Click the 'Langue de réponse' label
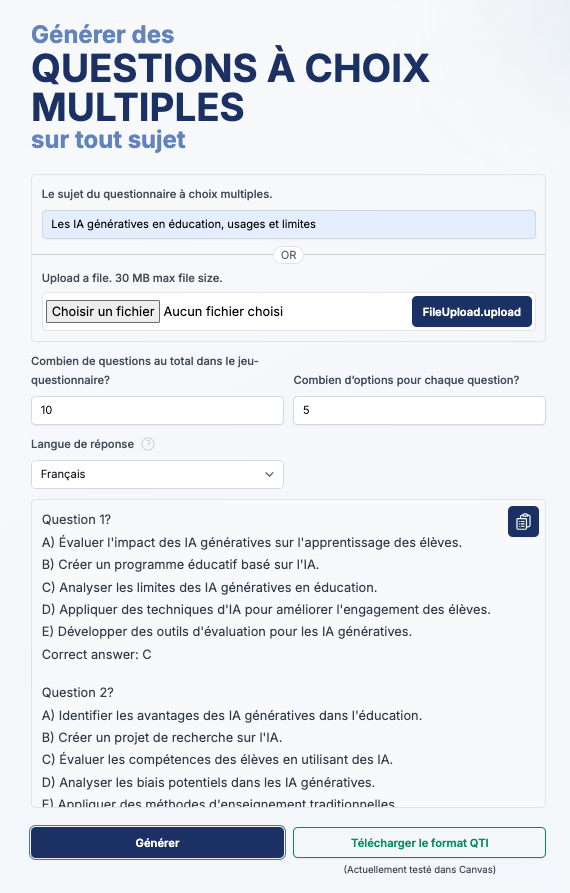 click(83, 444)
